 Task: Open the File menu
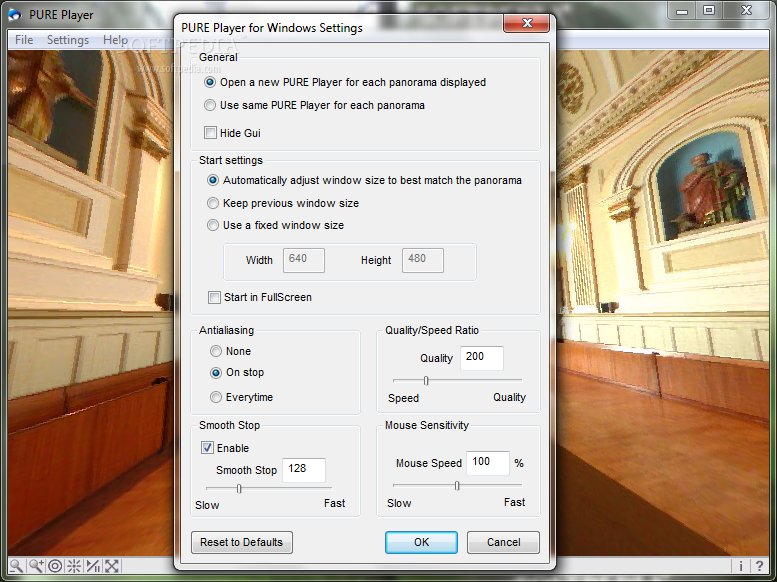(24, 40)
